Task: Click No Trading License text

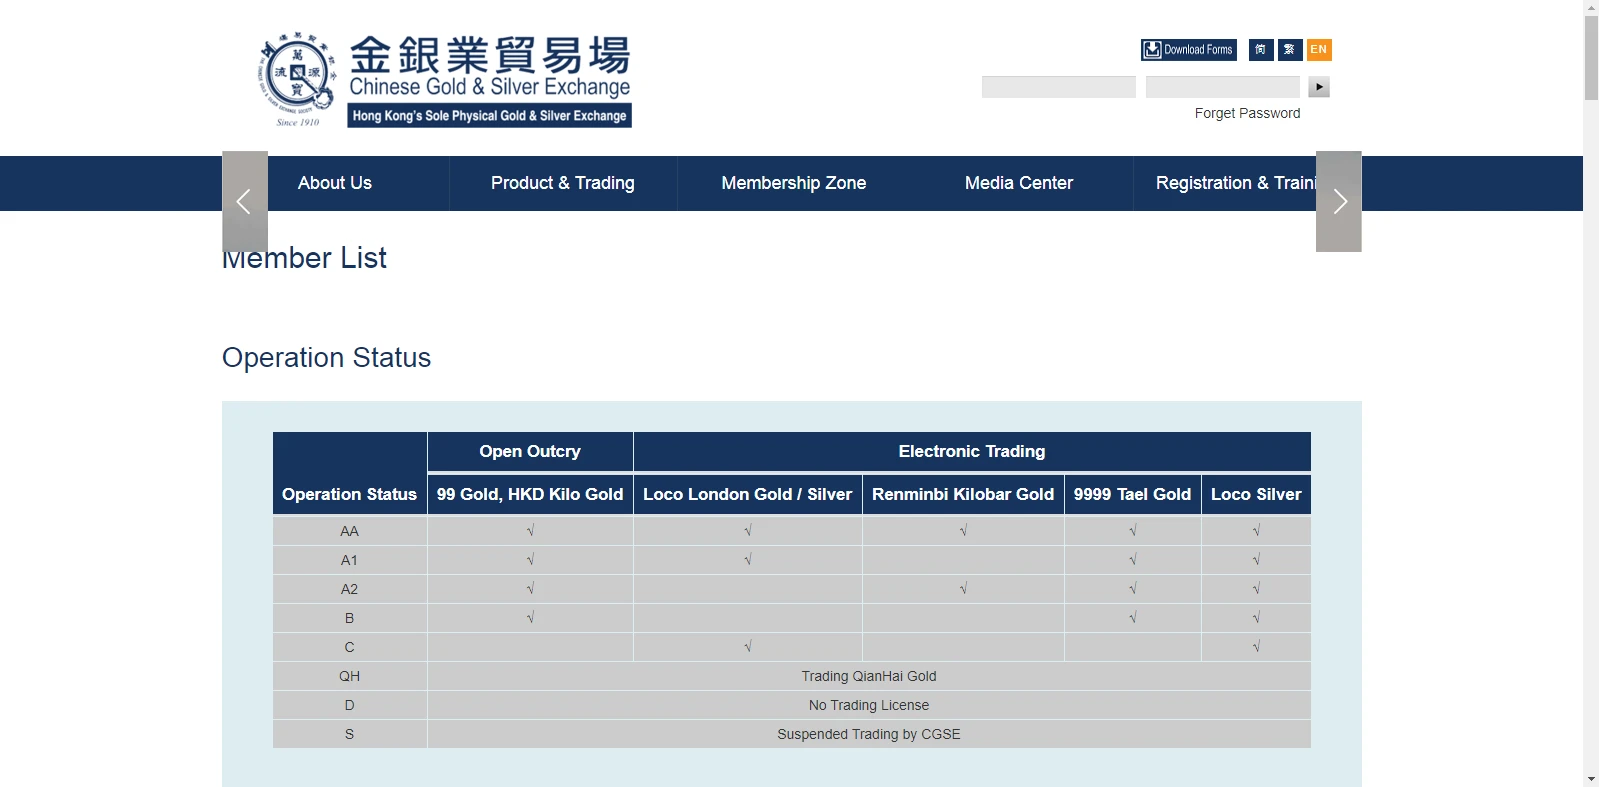Action: point(869,705)
